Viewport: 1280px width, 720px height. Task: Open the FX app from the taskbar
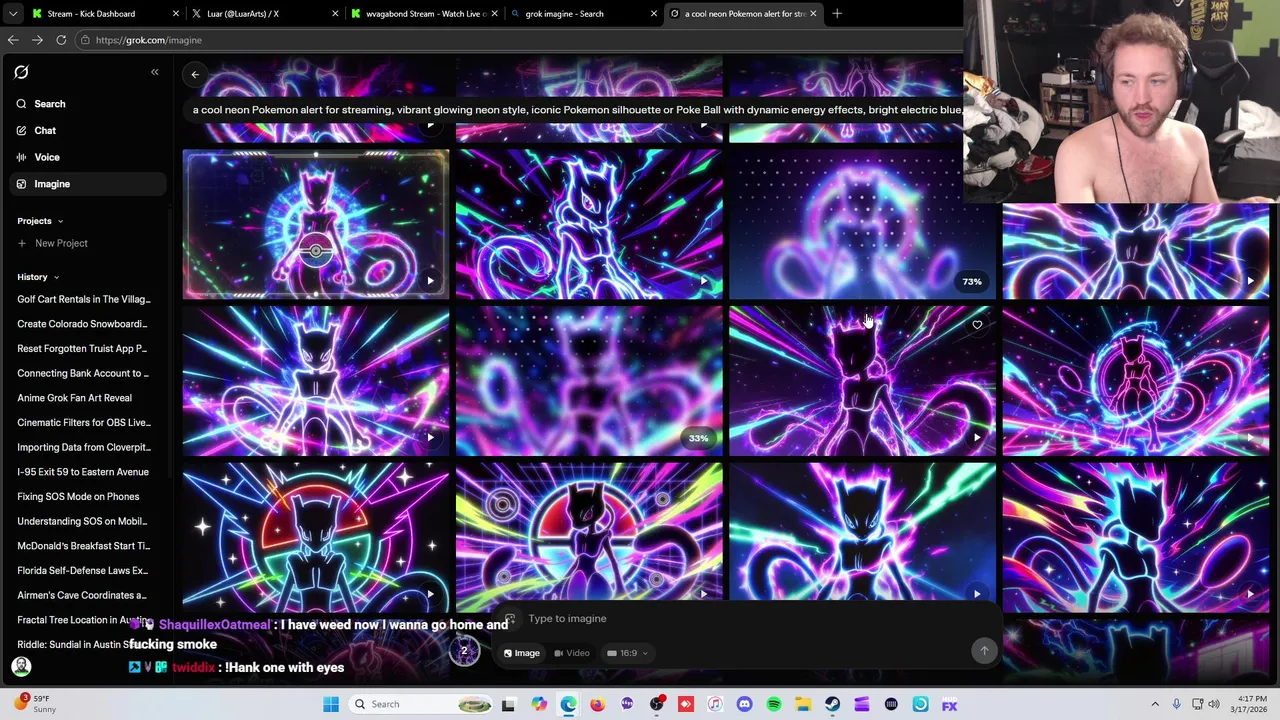coord(949,704)
